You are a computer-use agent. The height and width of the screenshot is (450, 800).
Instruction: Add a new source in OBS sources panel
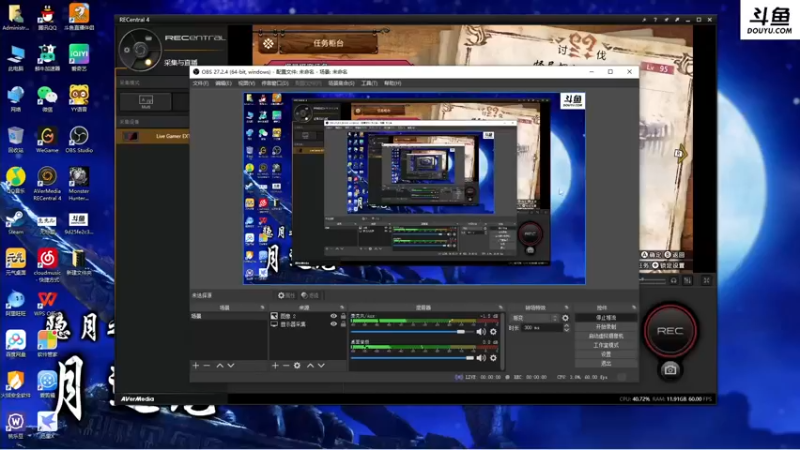(275, 365)
